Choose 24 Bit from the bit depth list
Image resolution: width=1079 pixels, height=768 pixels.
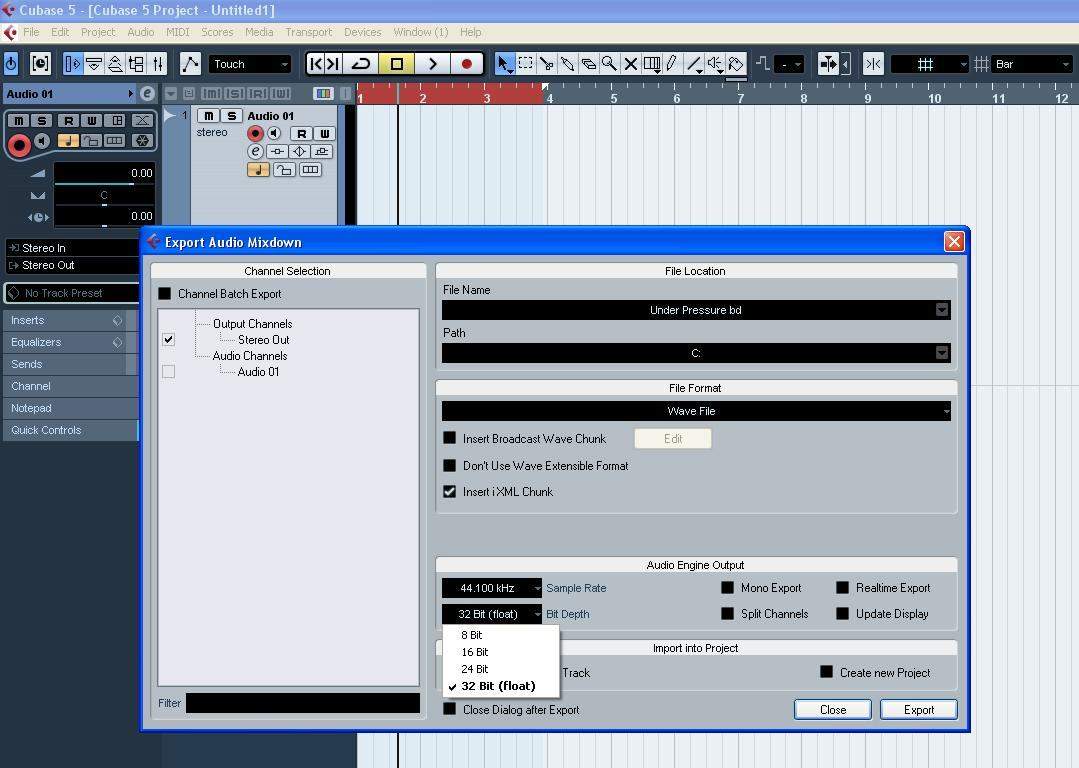tap(475, 669)
